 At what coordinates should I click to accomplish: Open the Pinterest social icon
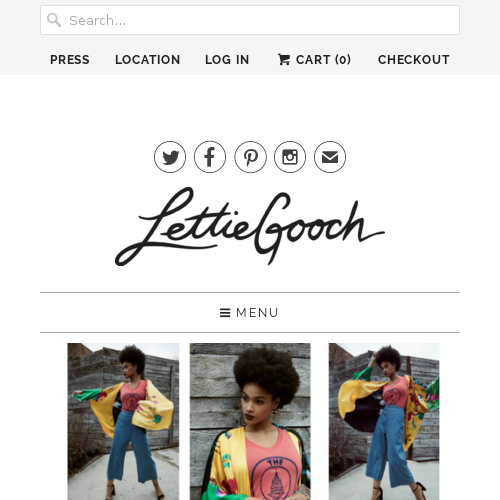click(250, 157)
